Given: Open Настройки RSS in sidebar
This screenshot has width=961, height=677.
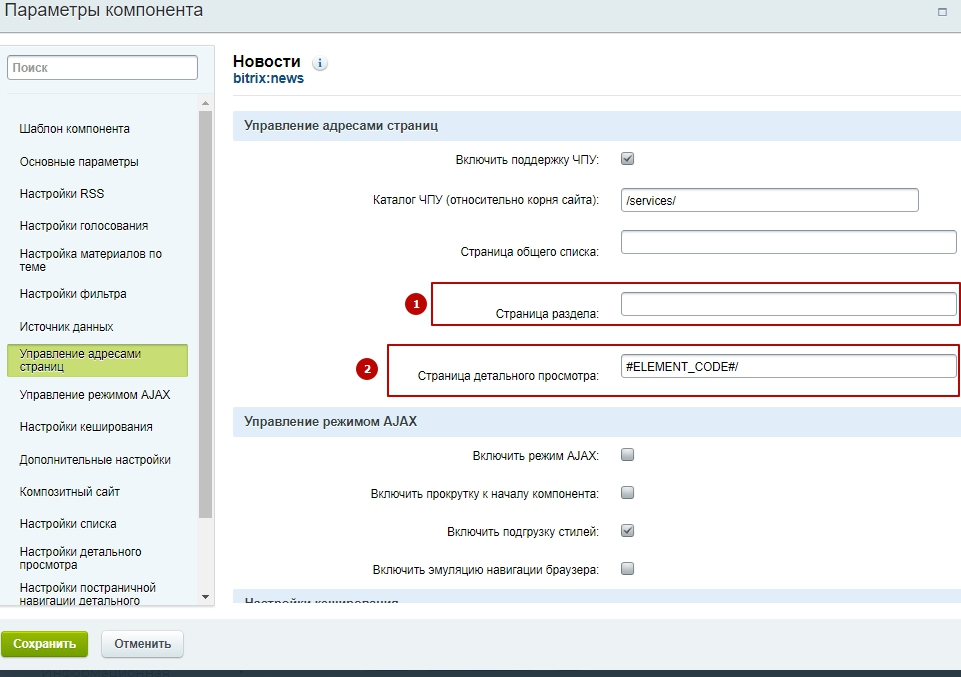Looking at the screenshot, I should [62, 194].
